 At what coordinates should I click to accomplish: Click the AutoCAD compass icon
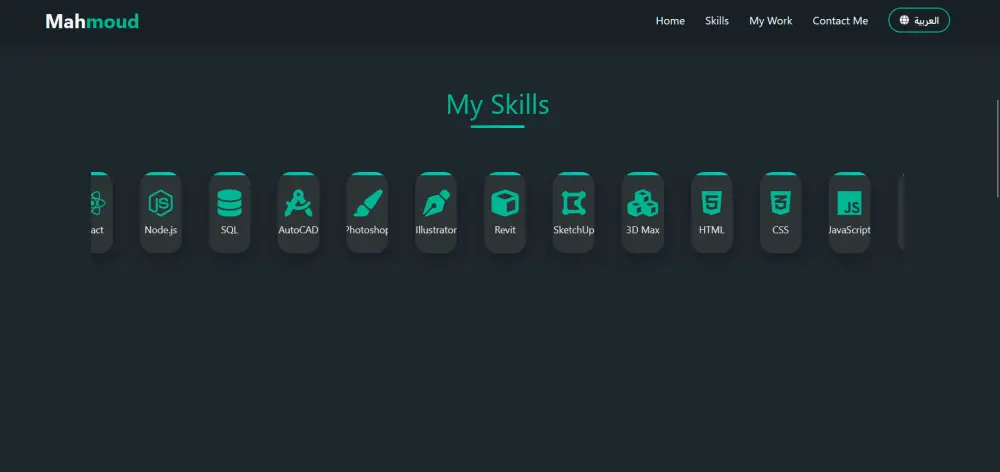tap(298, 203)
